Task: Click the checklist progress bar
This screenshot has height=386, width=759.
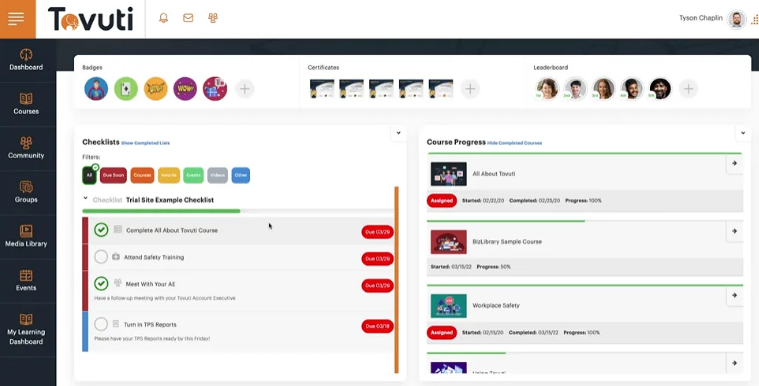Action: click(238, 211)
